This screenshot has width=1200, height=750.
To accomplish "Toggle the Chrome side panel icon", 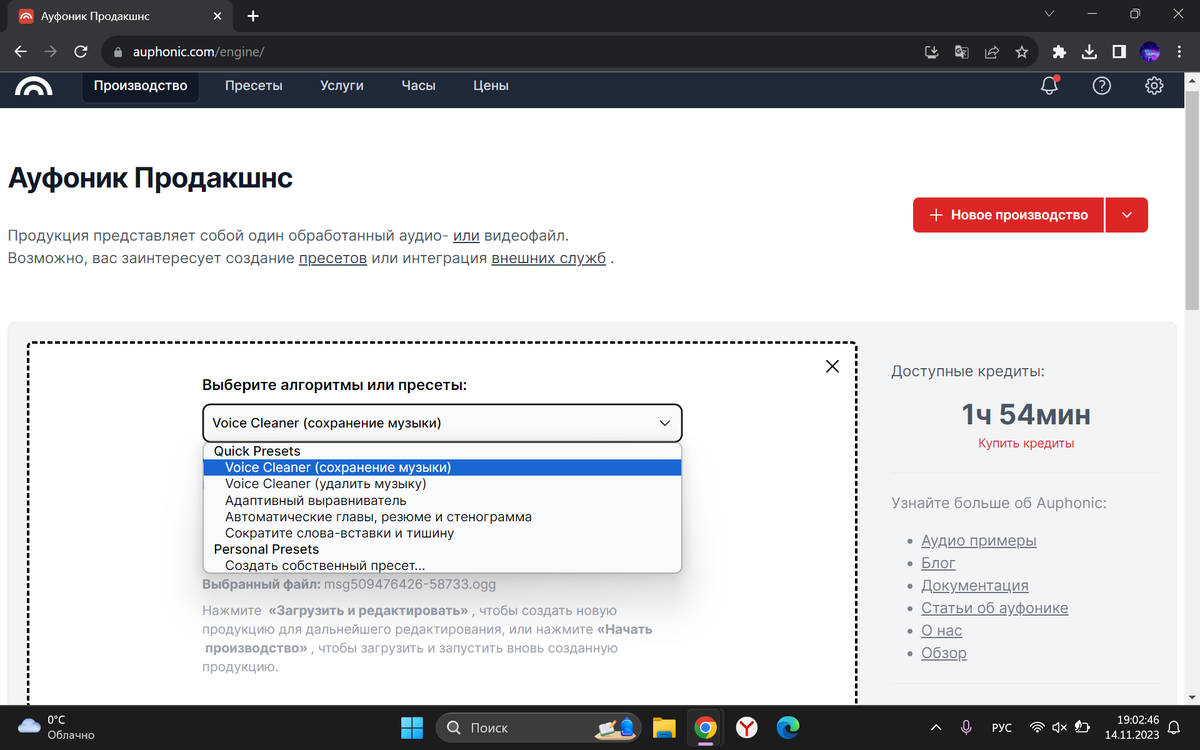I will point(1120,51).
